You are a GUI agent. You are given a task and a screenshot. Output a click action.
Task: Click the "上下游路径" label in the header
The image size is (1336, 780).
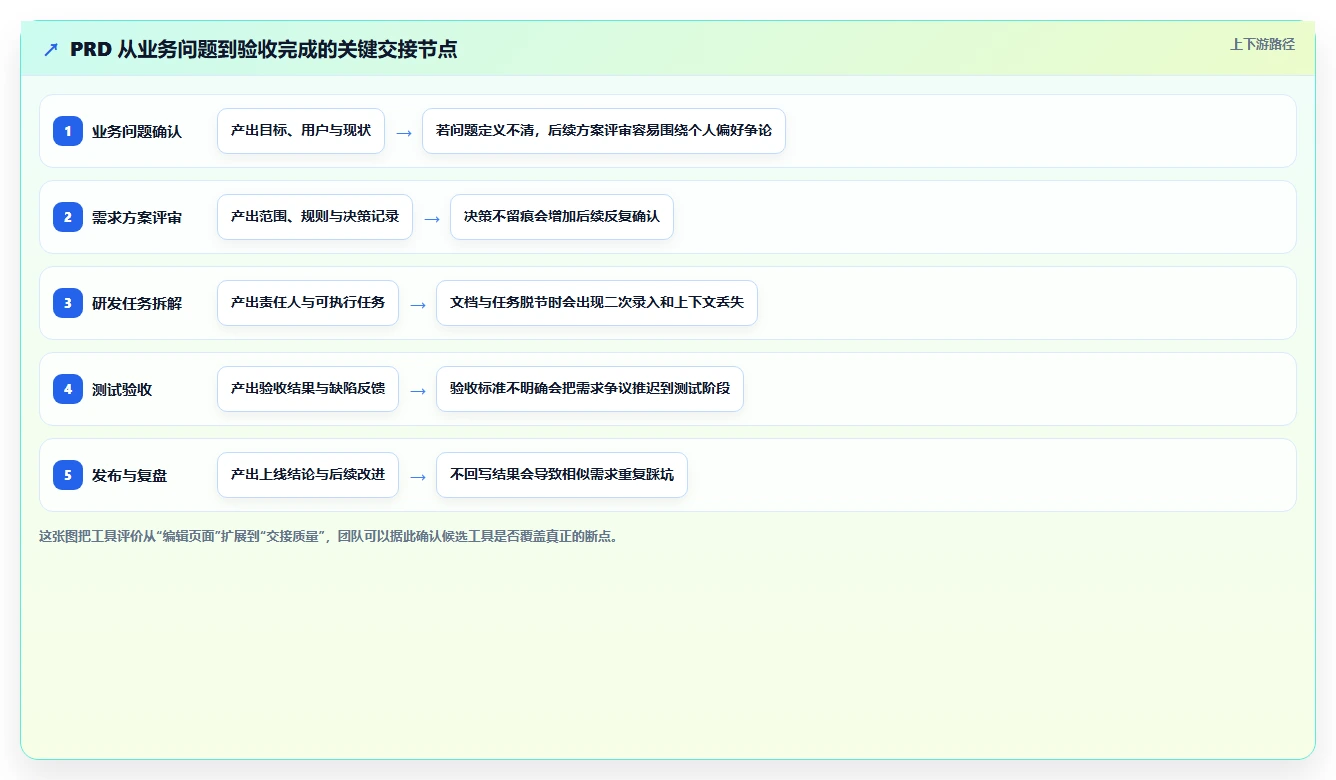pyautogui.click(x=1262, y=44)
